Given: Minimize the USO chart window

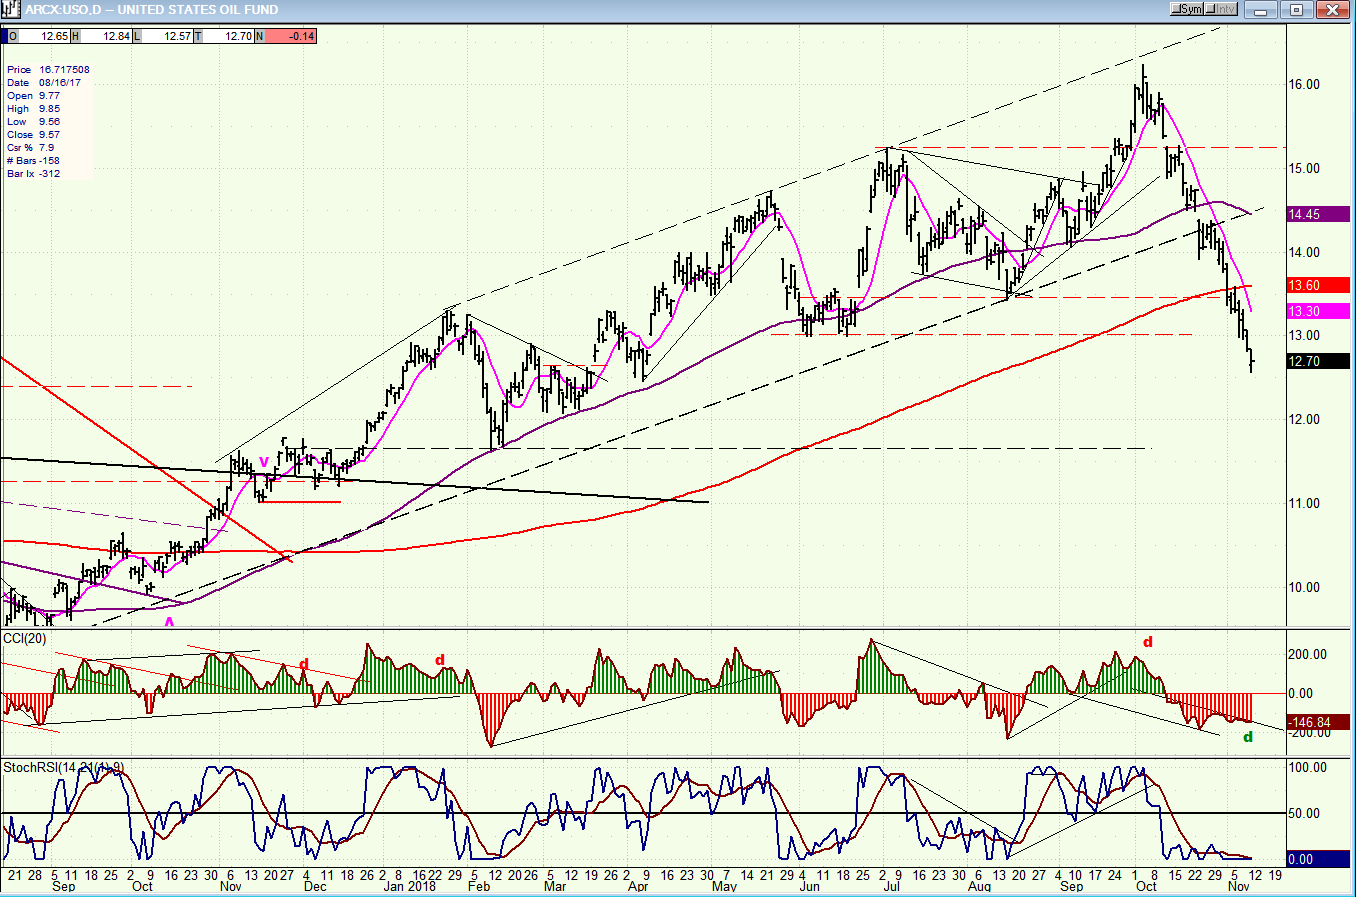Looking at the screenshot, I should click(x=1261, y=9).
